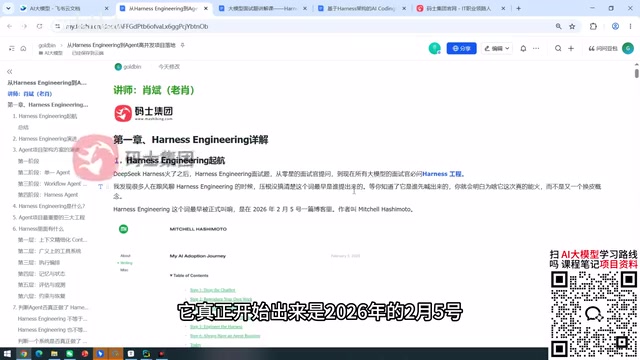Jump to outline item 第二层: 广义上的工具系统
Image resolution: width=640 pixels, height=360 pixels.
coord(49,251)
